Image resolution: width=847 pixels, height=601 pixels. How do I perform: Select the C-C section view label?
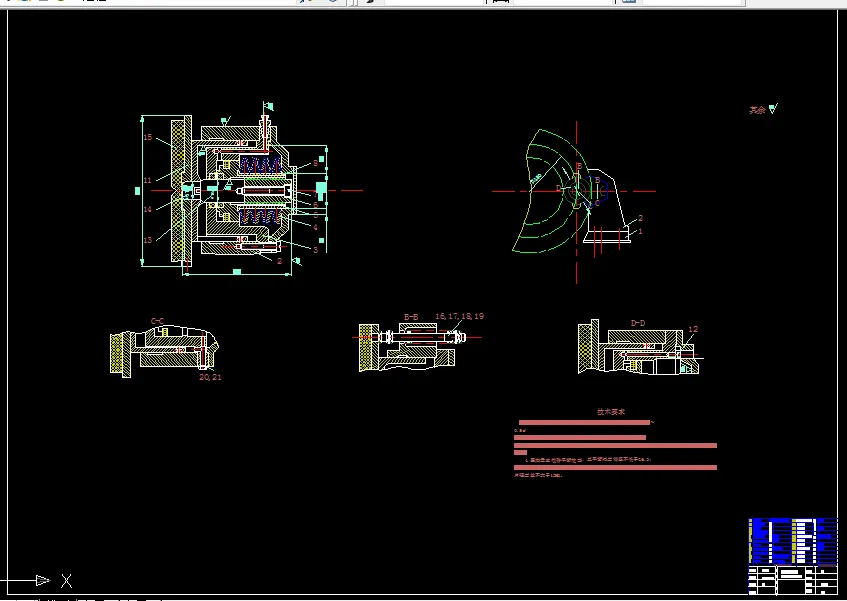click(x=157, y=321)
